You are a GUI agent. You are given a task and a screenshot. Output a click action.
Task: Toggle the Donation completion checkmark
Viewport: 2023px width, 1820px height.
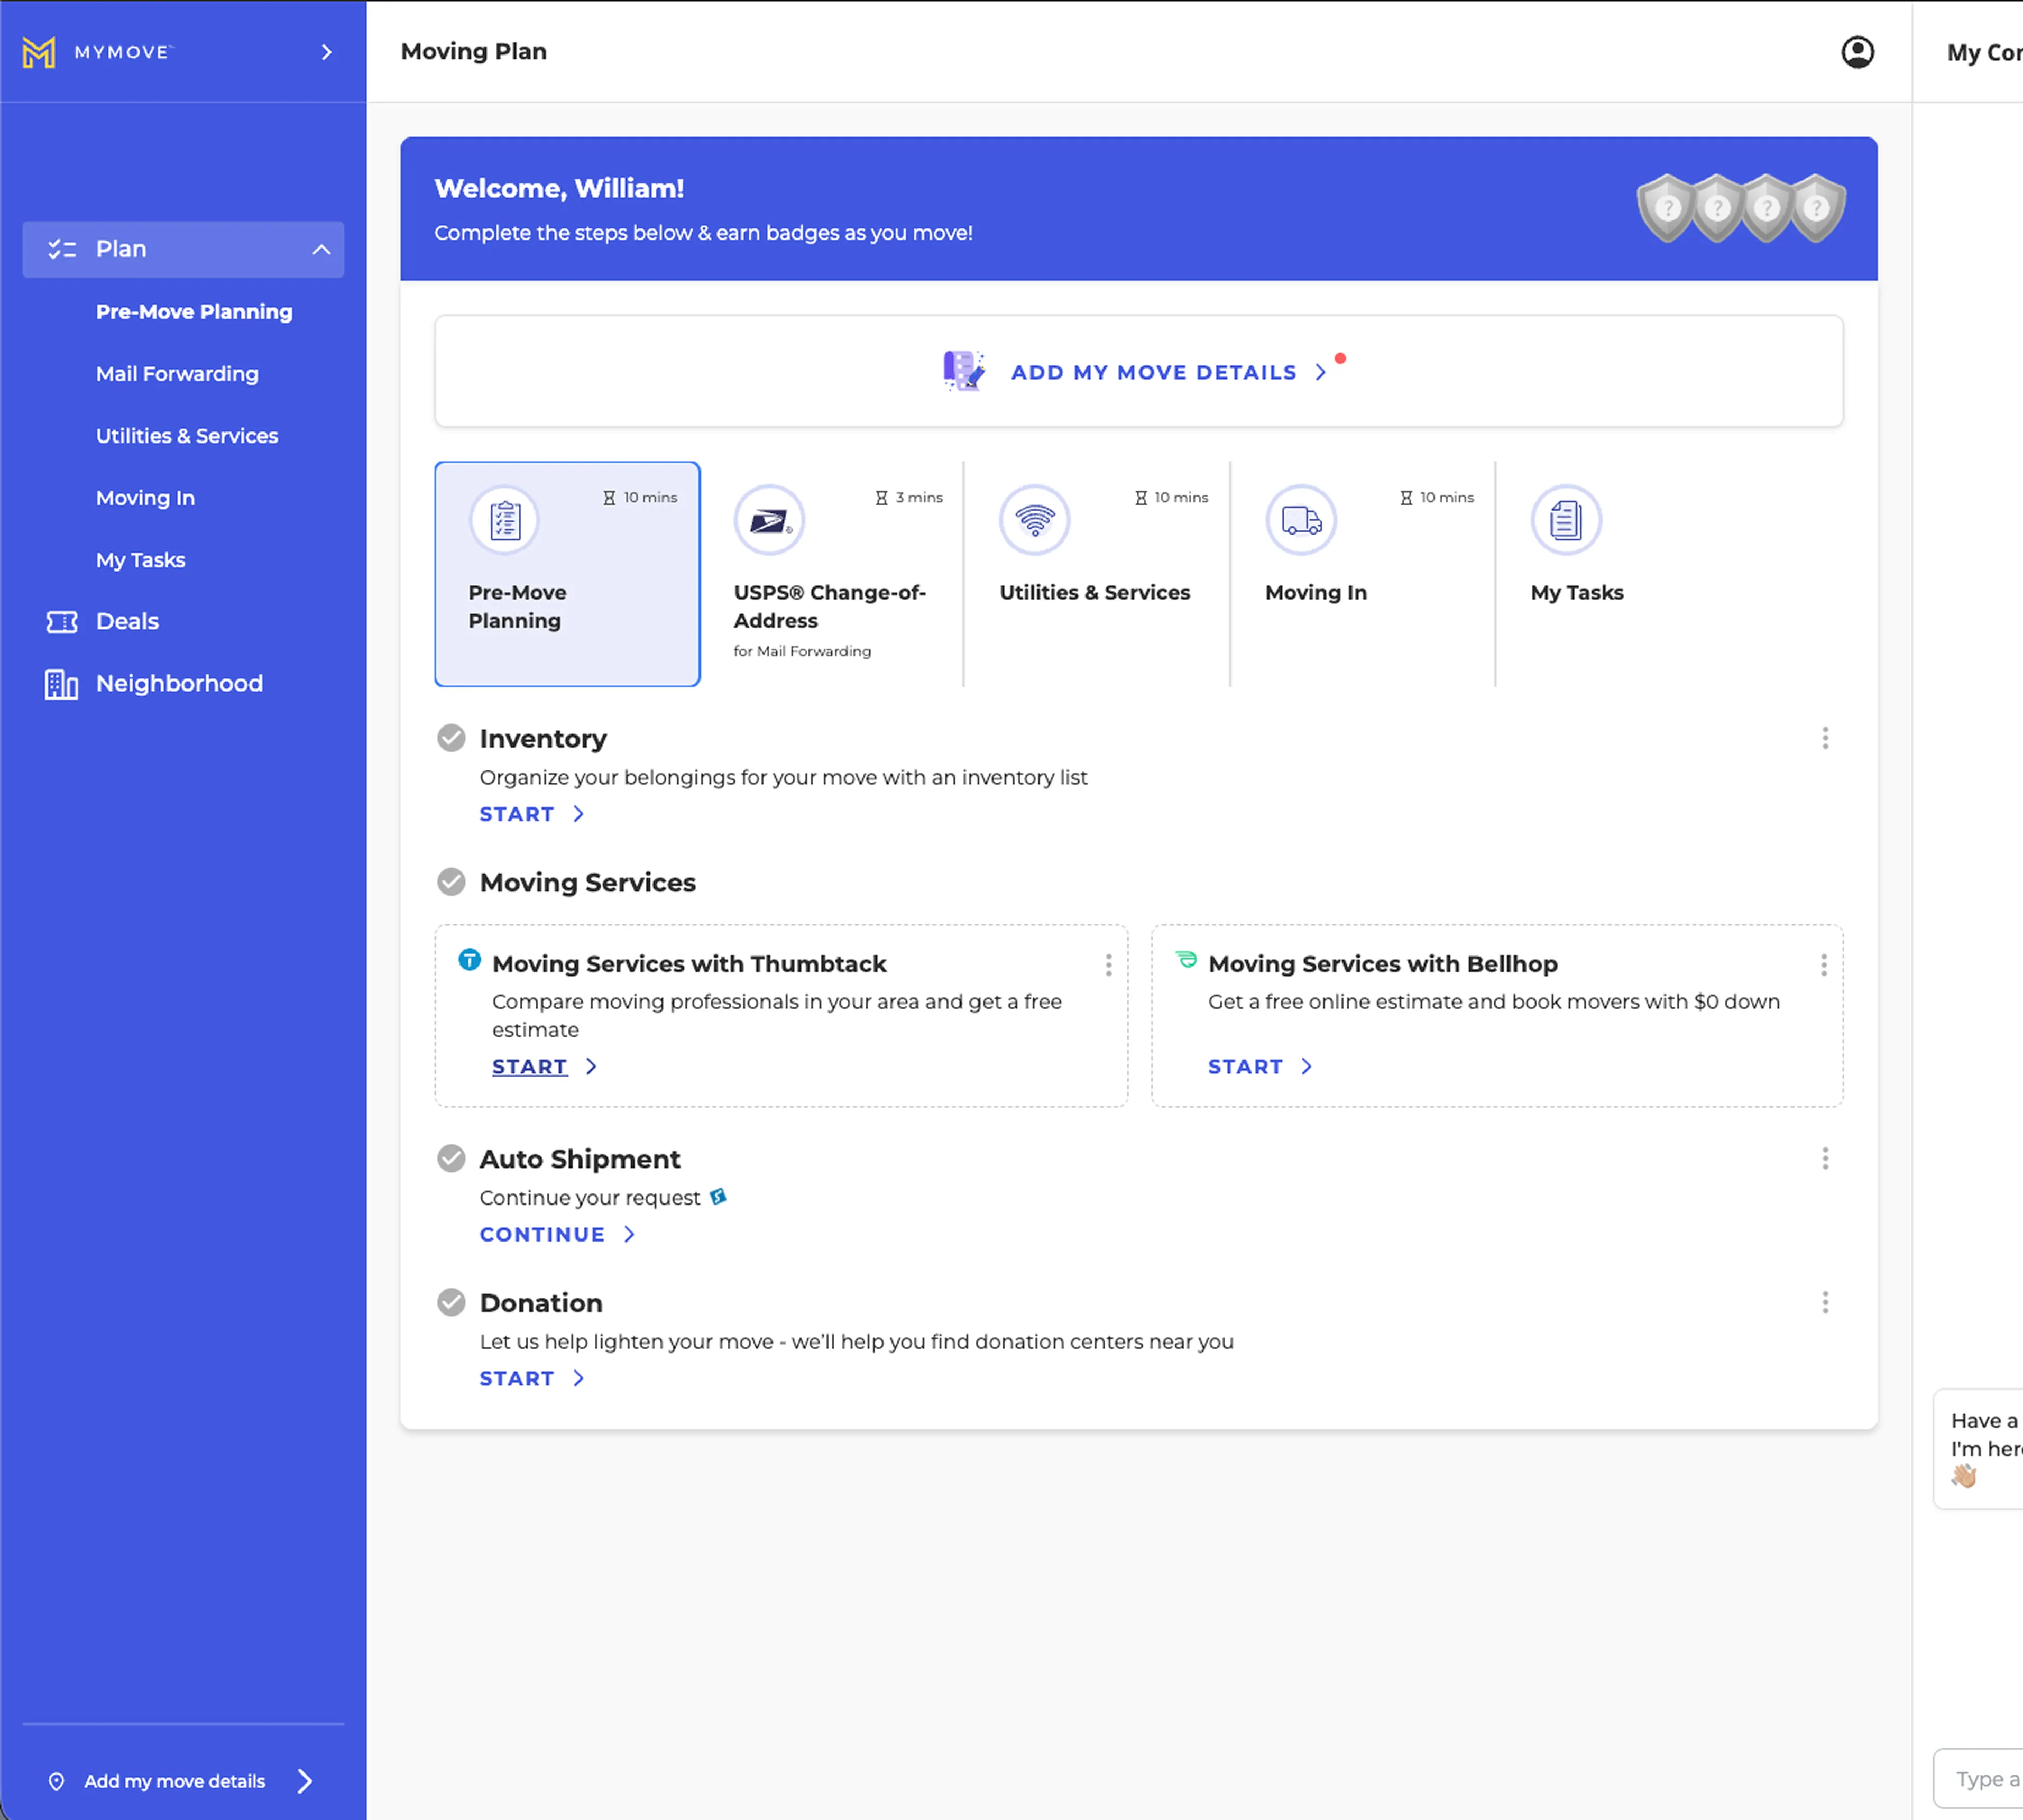click(x=451, y=1302)
